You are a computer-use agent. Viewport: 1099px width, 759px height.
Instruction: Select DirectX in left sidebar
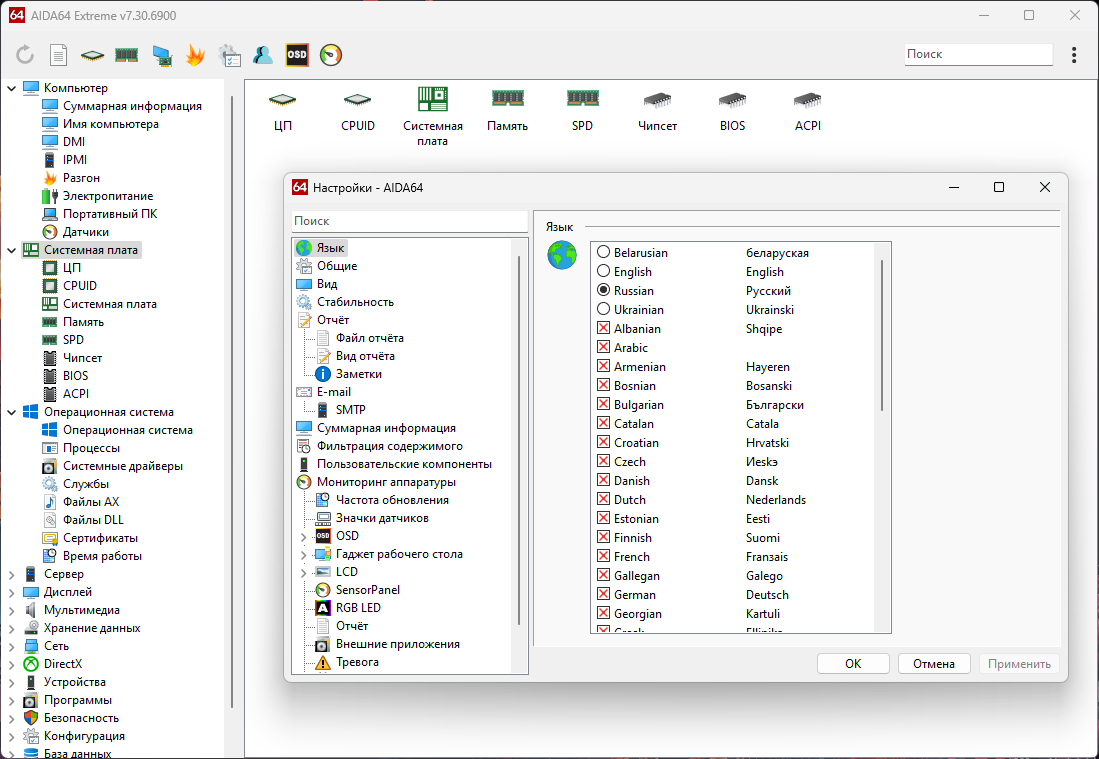click(62, 664)
